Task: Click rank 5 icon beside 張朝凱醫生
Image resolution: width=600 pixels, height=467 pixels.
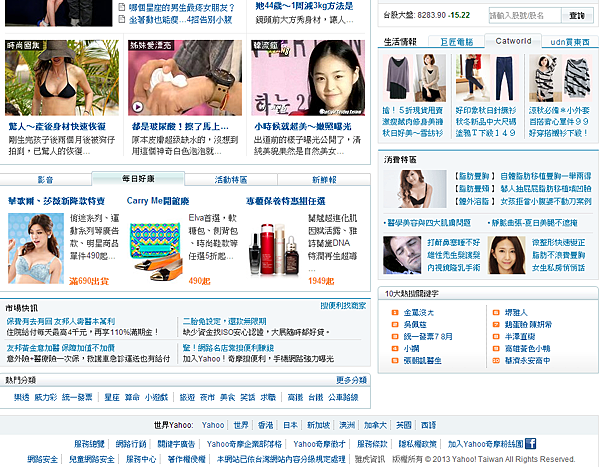Action: click(x=395, y=361)
